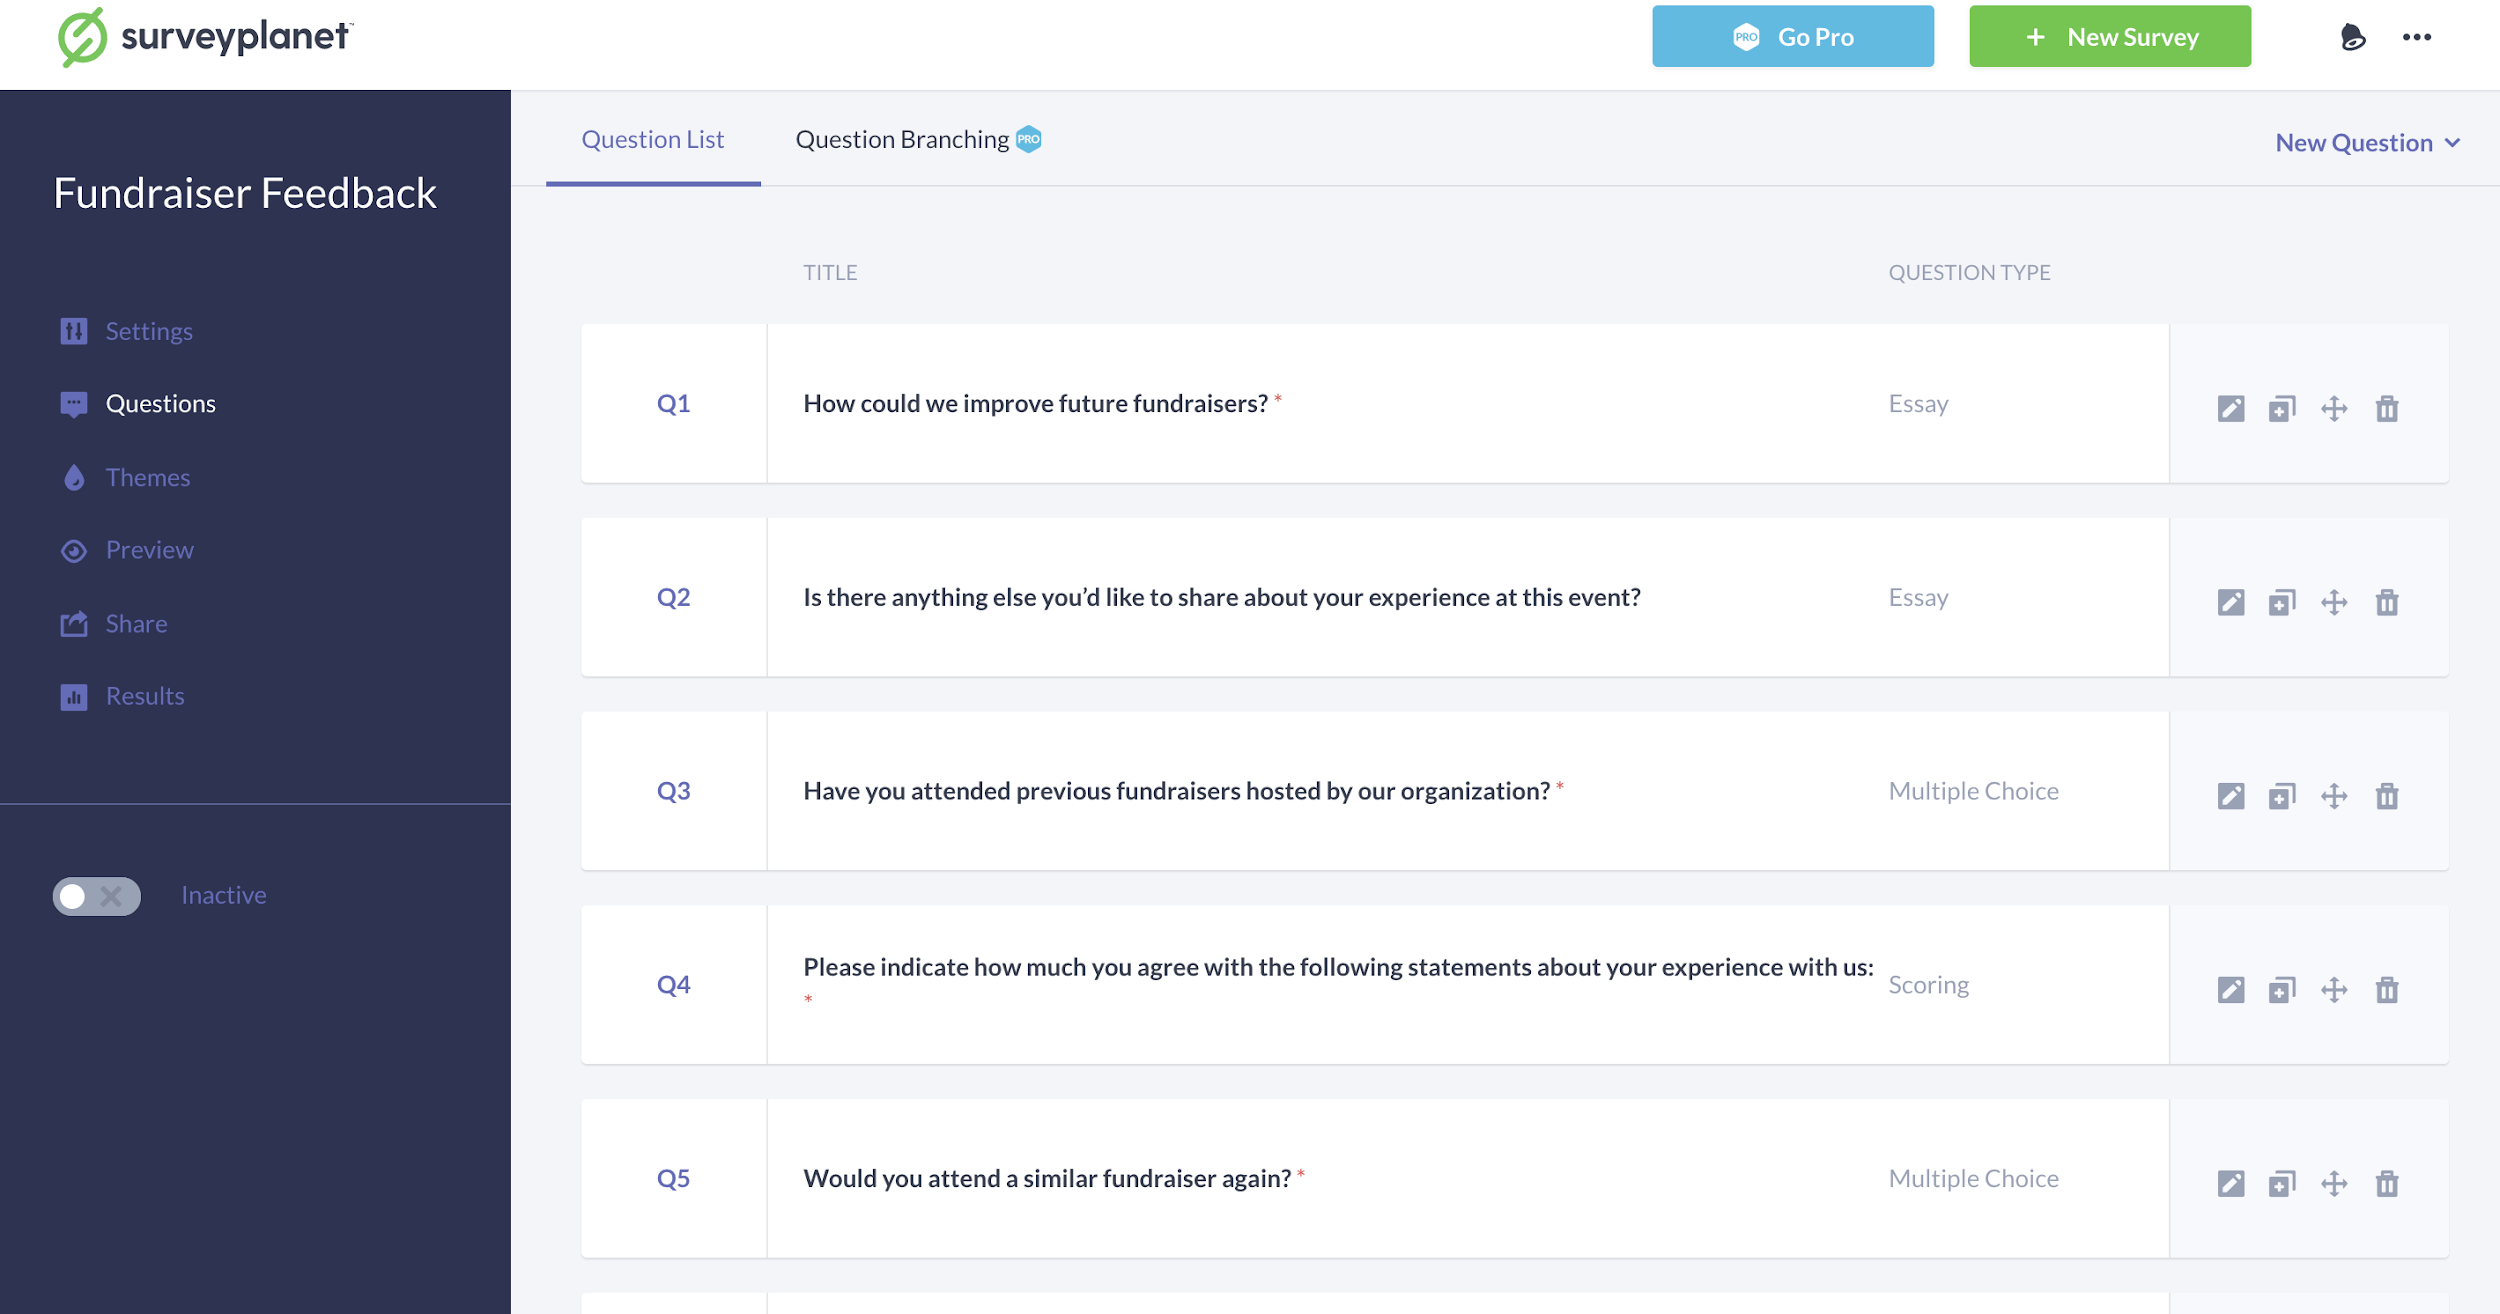The width and height of the screenshot is (2500, 1314).
Task: Toggle the survey active/inactive switch
Action: click(94, 894)
